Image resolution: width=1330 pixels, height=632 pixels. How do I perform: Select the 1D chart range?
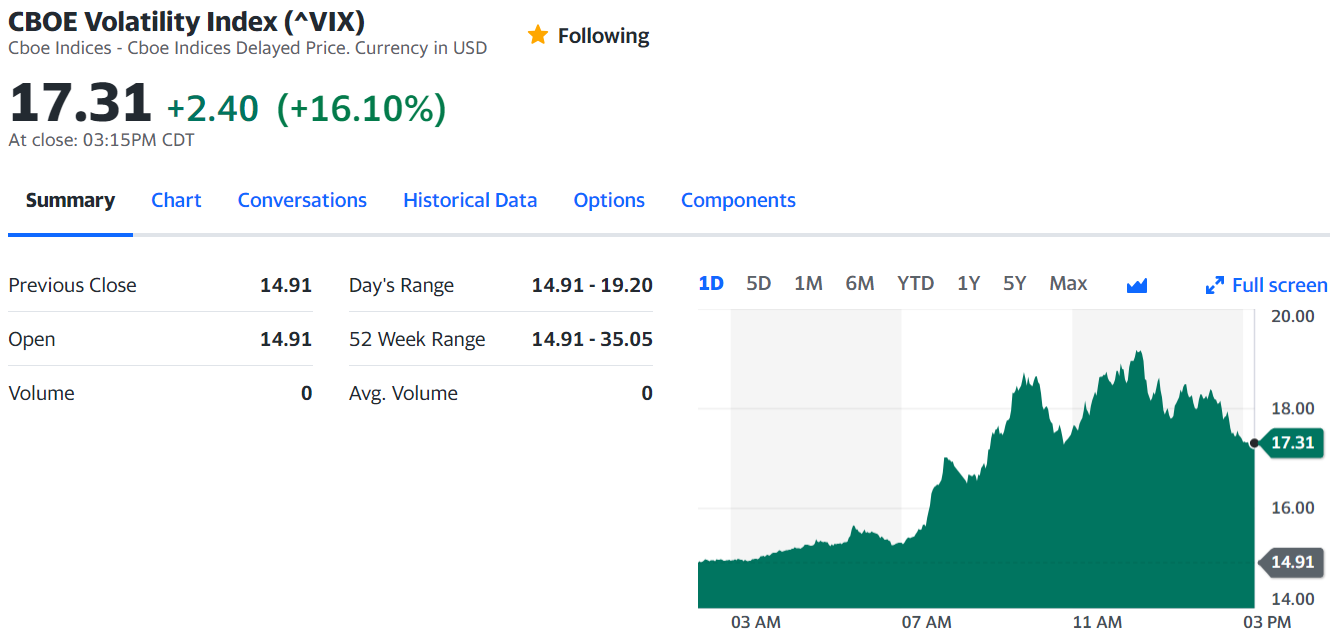(x=711, y=283)
